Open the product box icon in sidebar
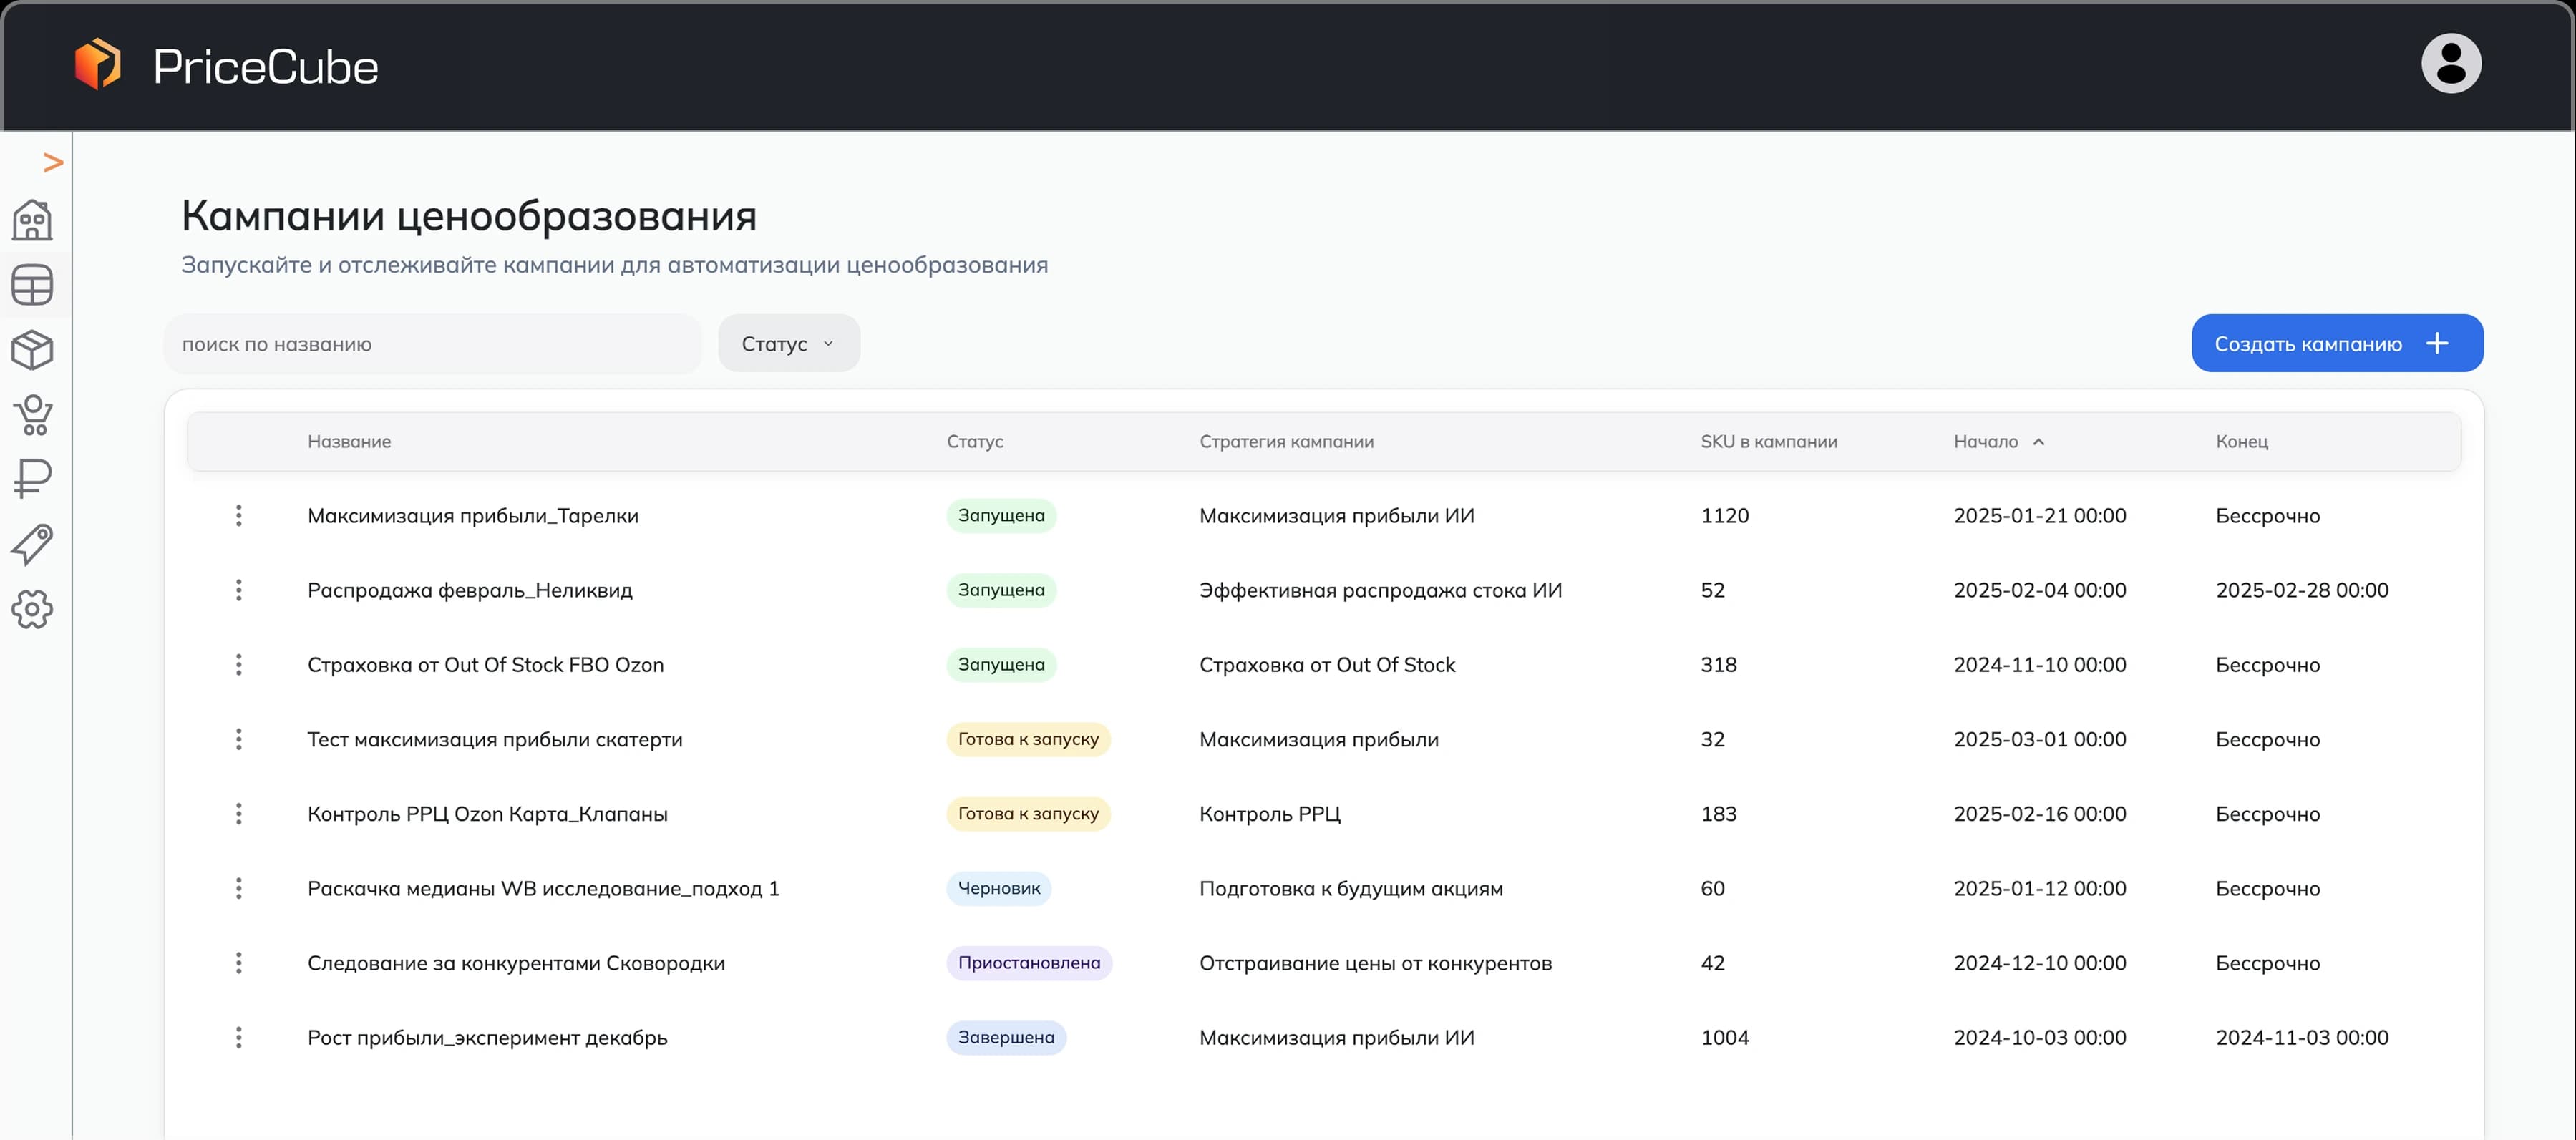 coord(32,350)
